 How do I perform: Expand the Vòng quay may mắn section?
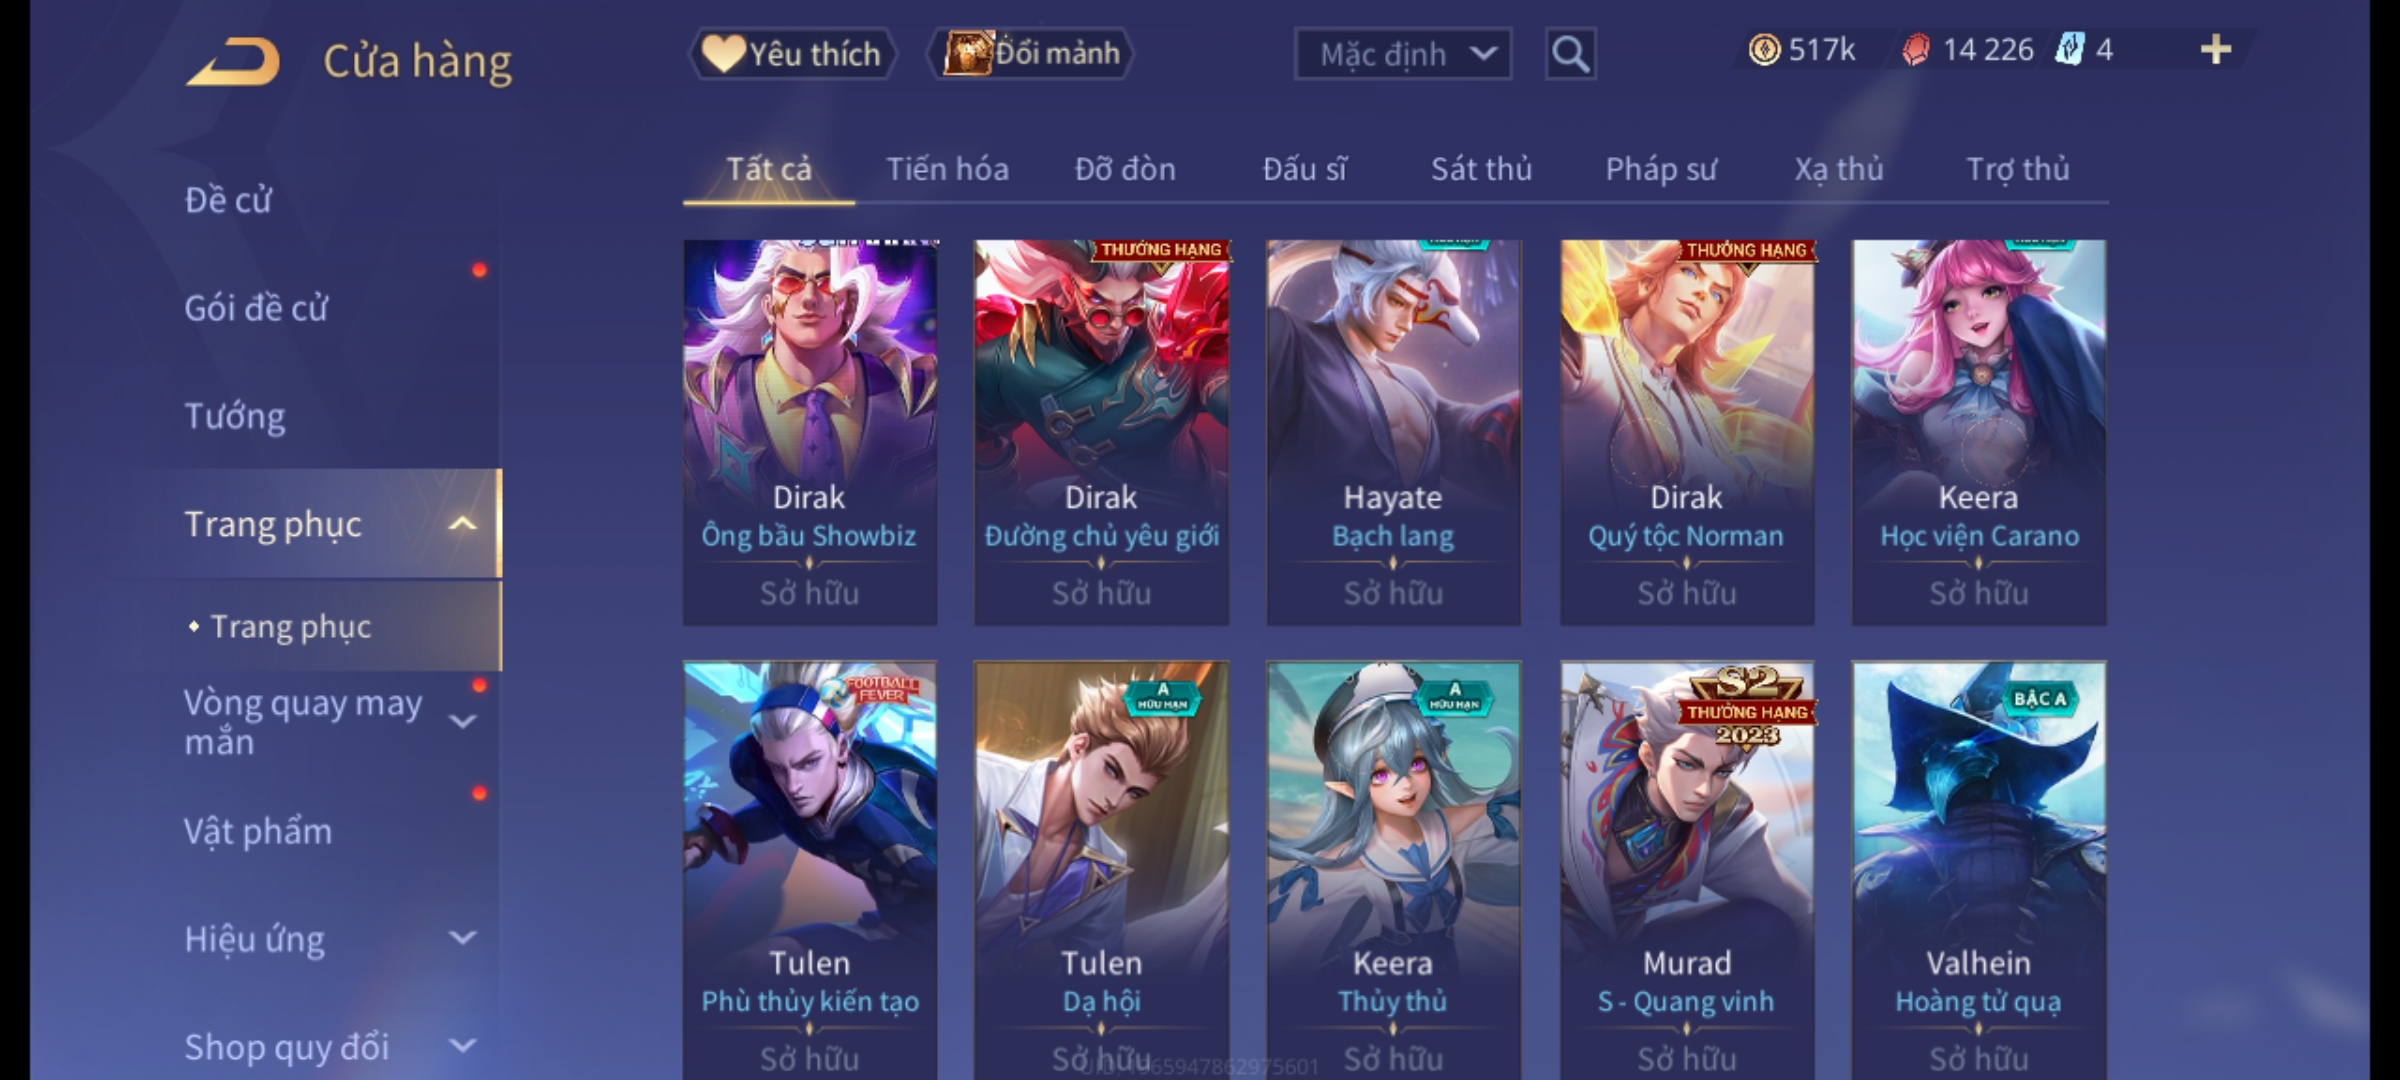(x=462, y=721)
